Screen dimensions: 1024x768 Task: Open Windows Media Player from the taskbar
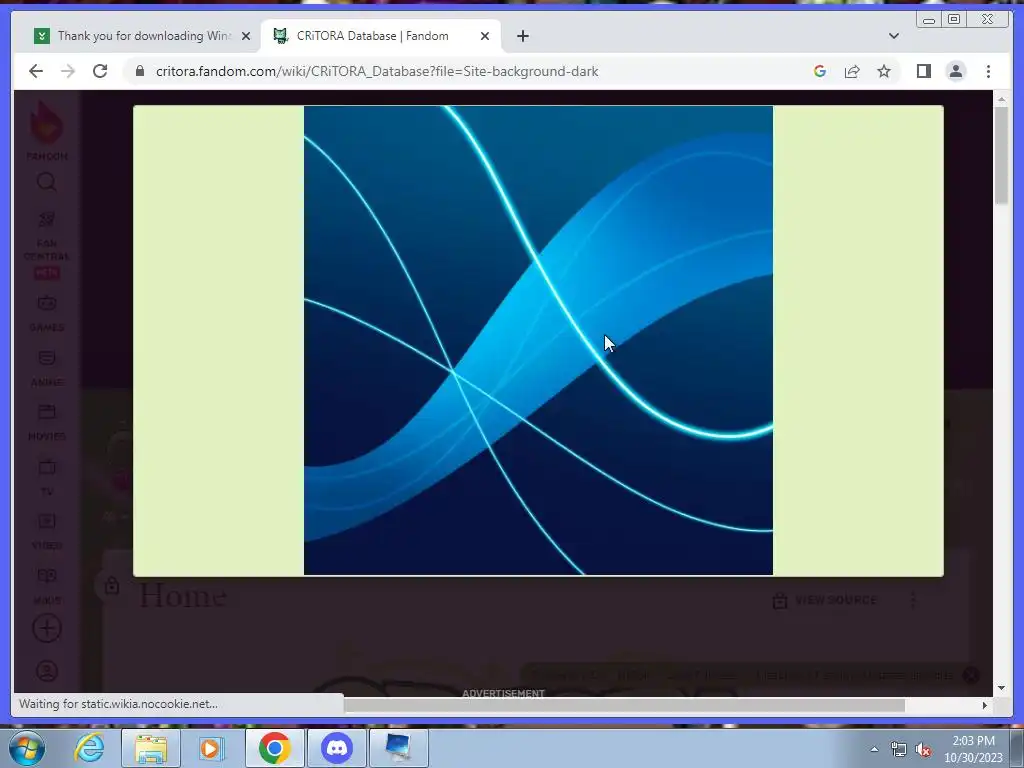211,748
